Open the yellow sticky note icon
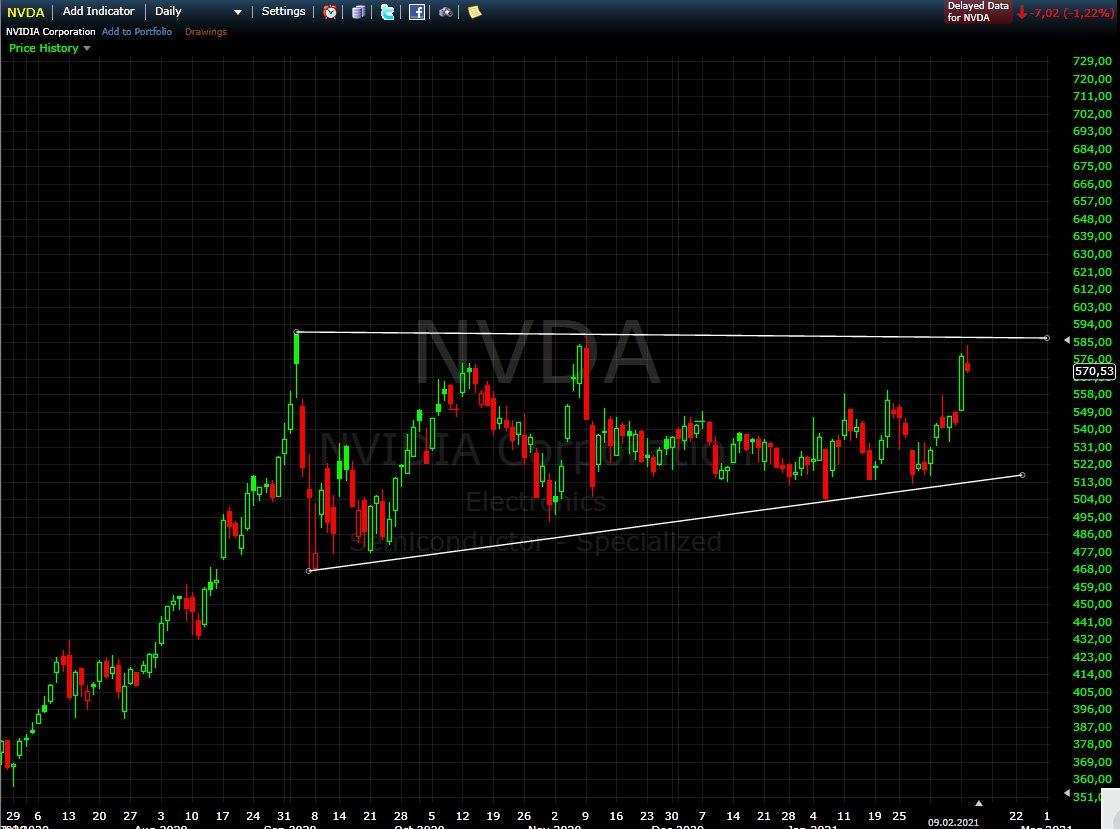 pyautogui.click(x=474, y=11)
